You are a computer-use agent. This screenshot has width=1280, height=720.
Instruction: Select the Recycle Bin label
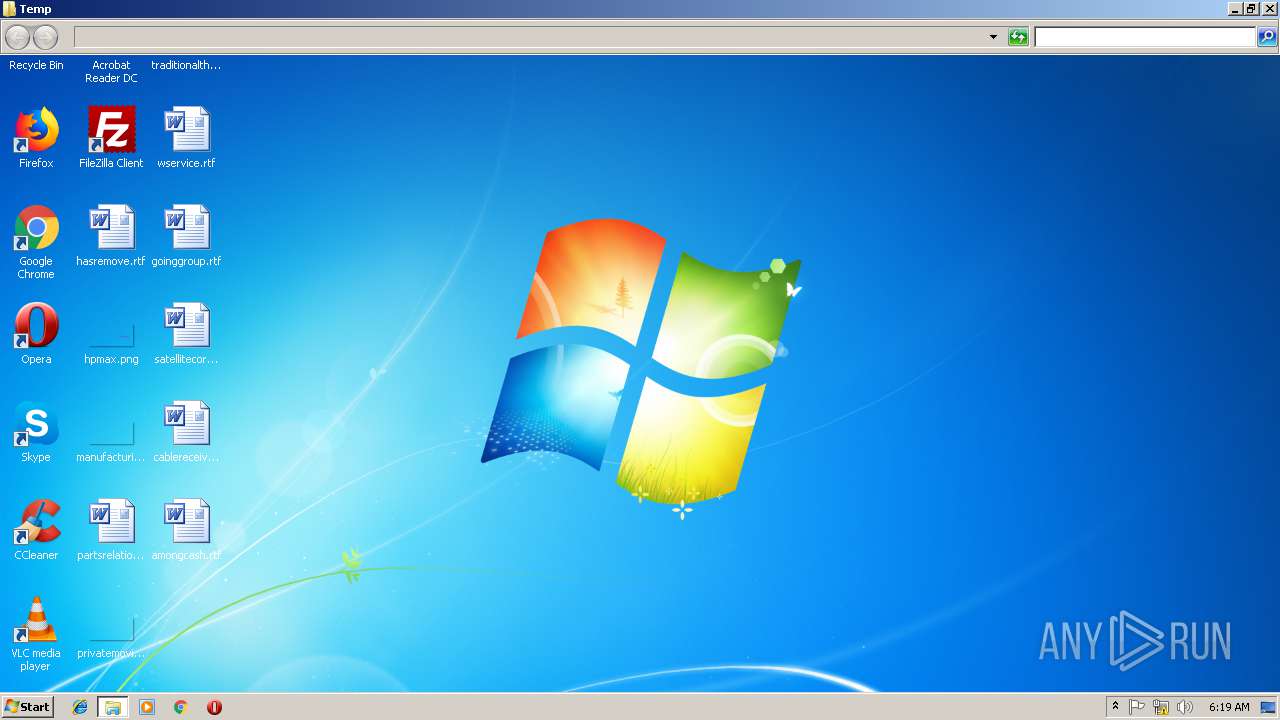tap(36, 65)
